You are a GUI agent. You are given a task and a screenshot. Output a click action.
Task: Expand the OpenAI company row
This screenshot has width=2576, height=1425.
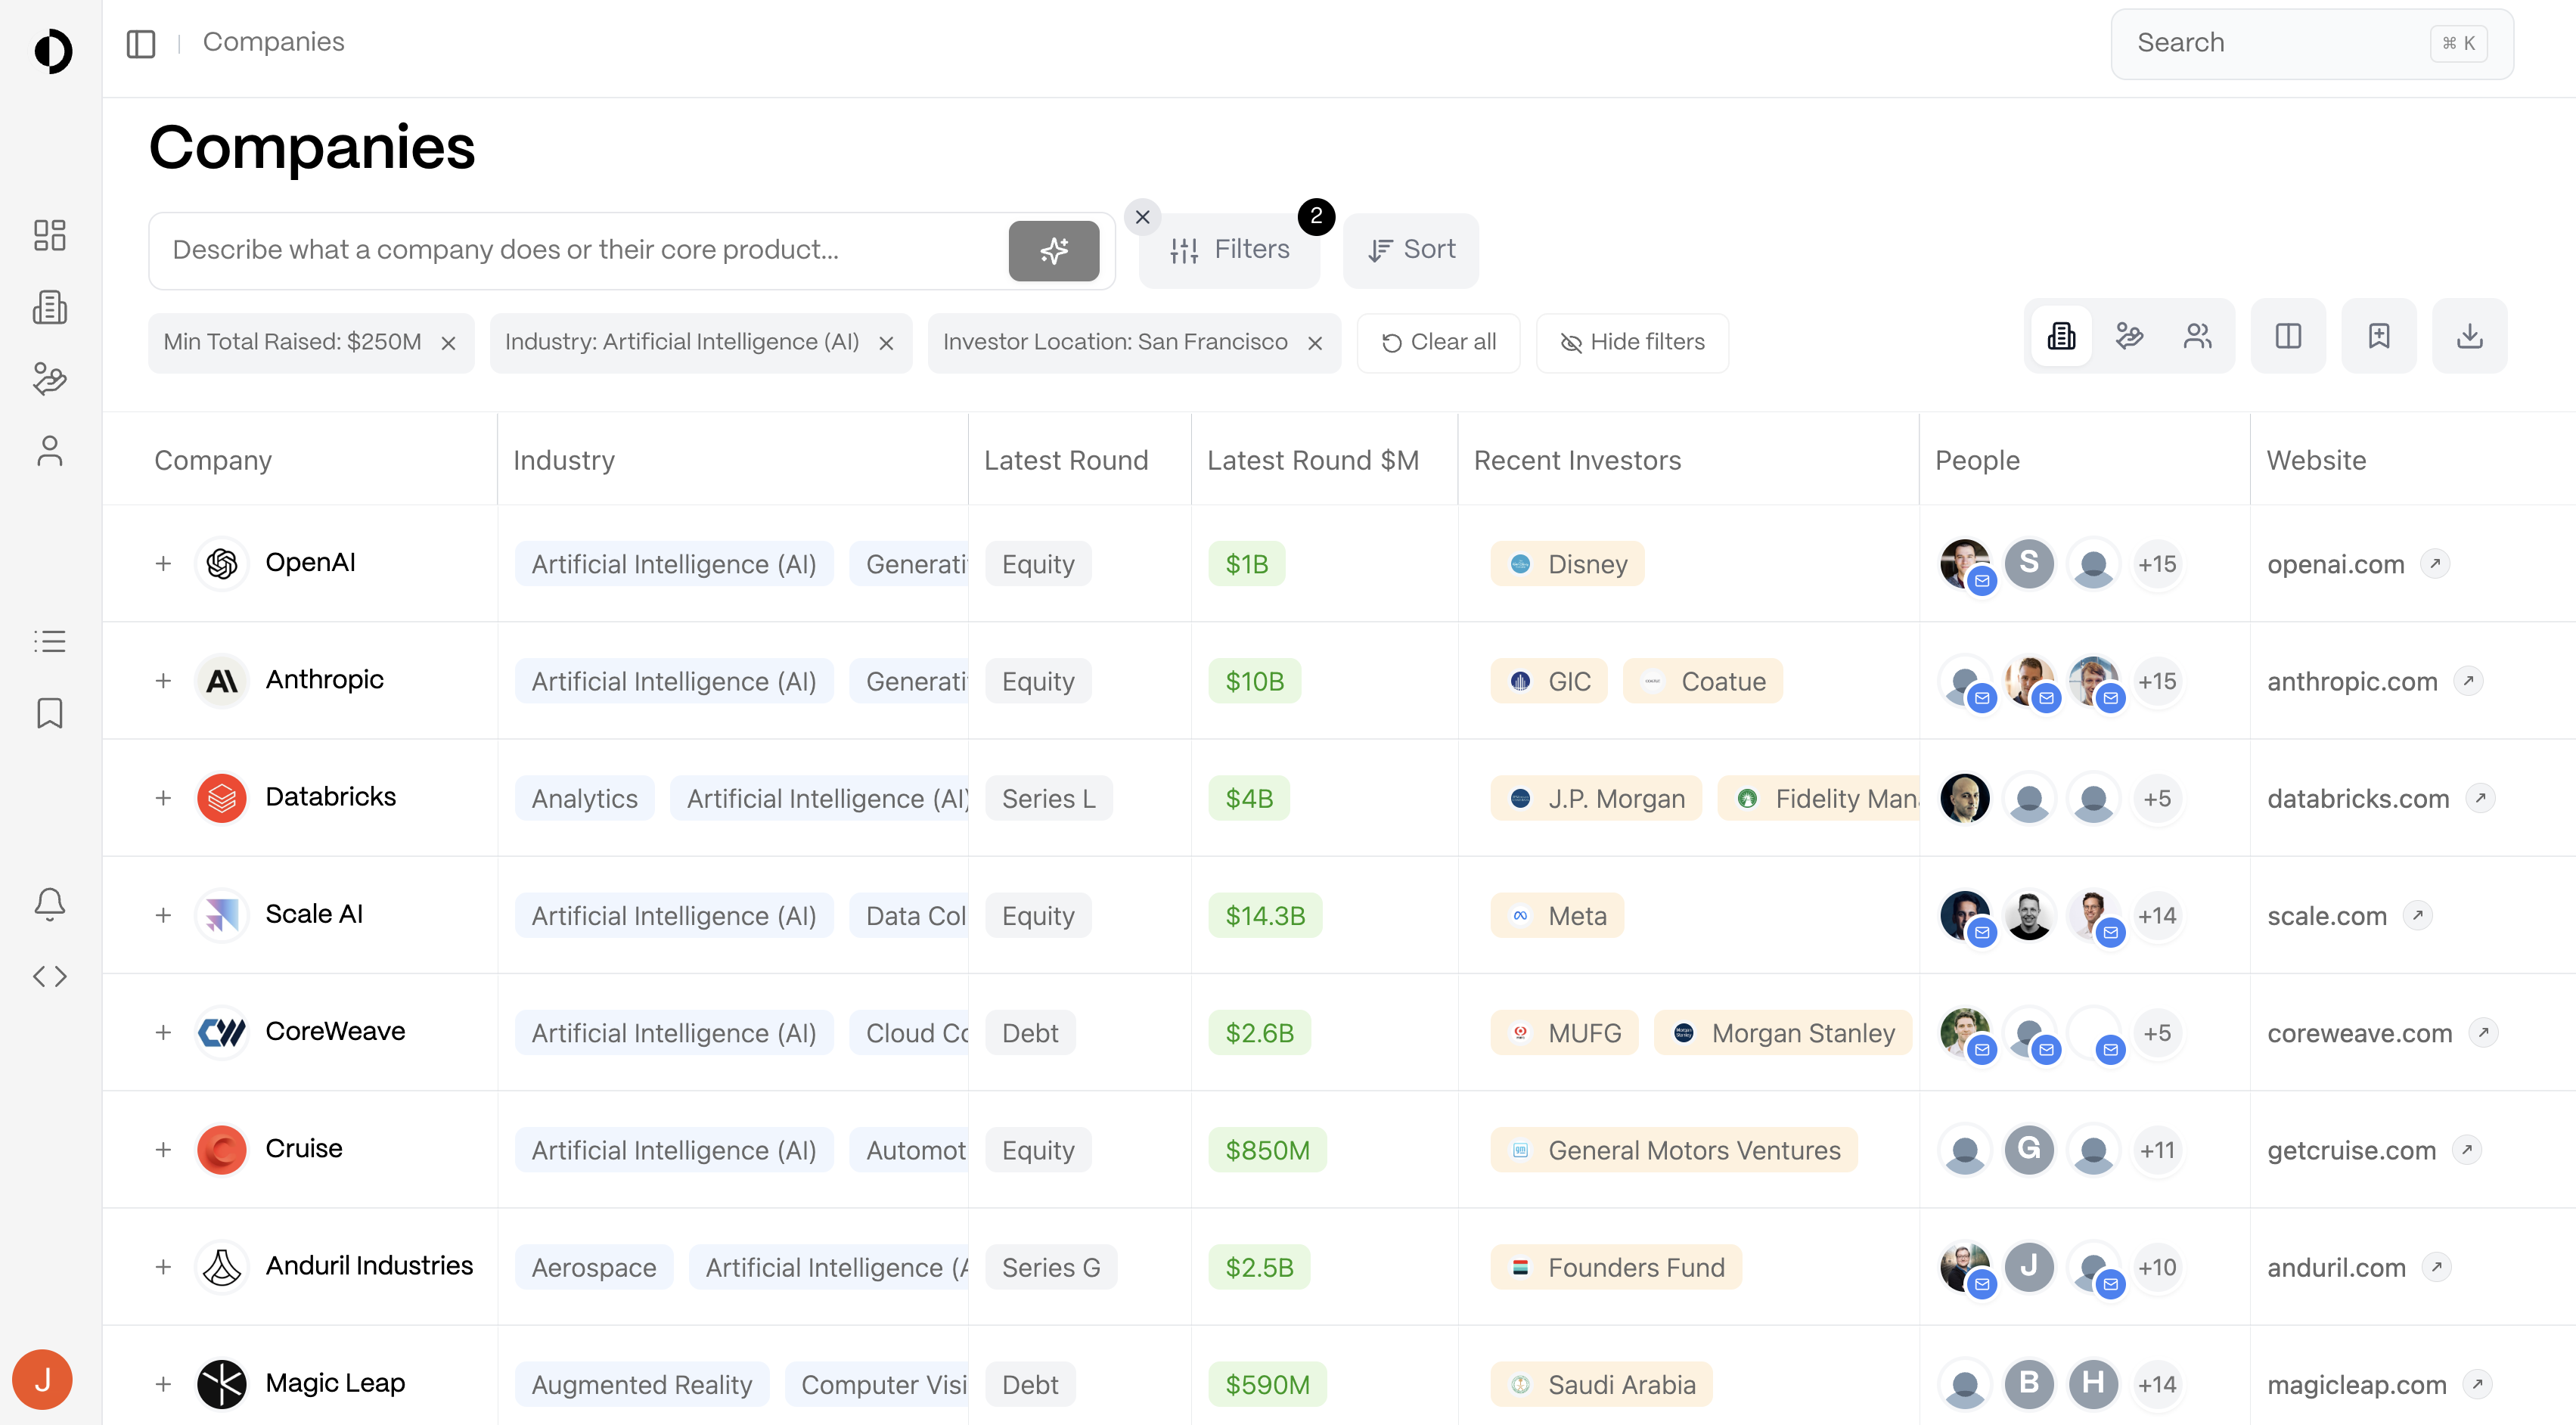point(164,563)
